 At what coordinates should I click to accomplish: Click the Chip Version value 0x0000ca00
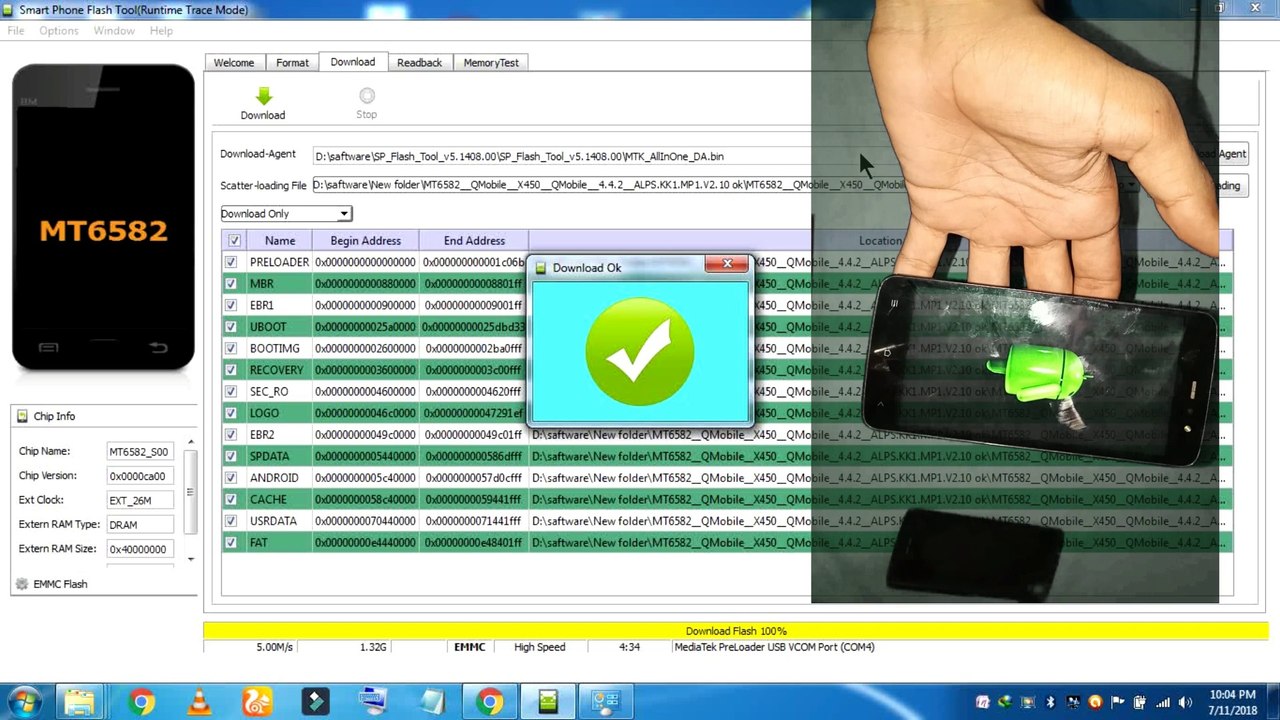point(140,476)
